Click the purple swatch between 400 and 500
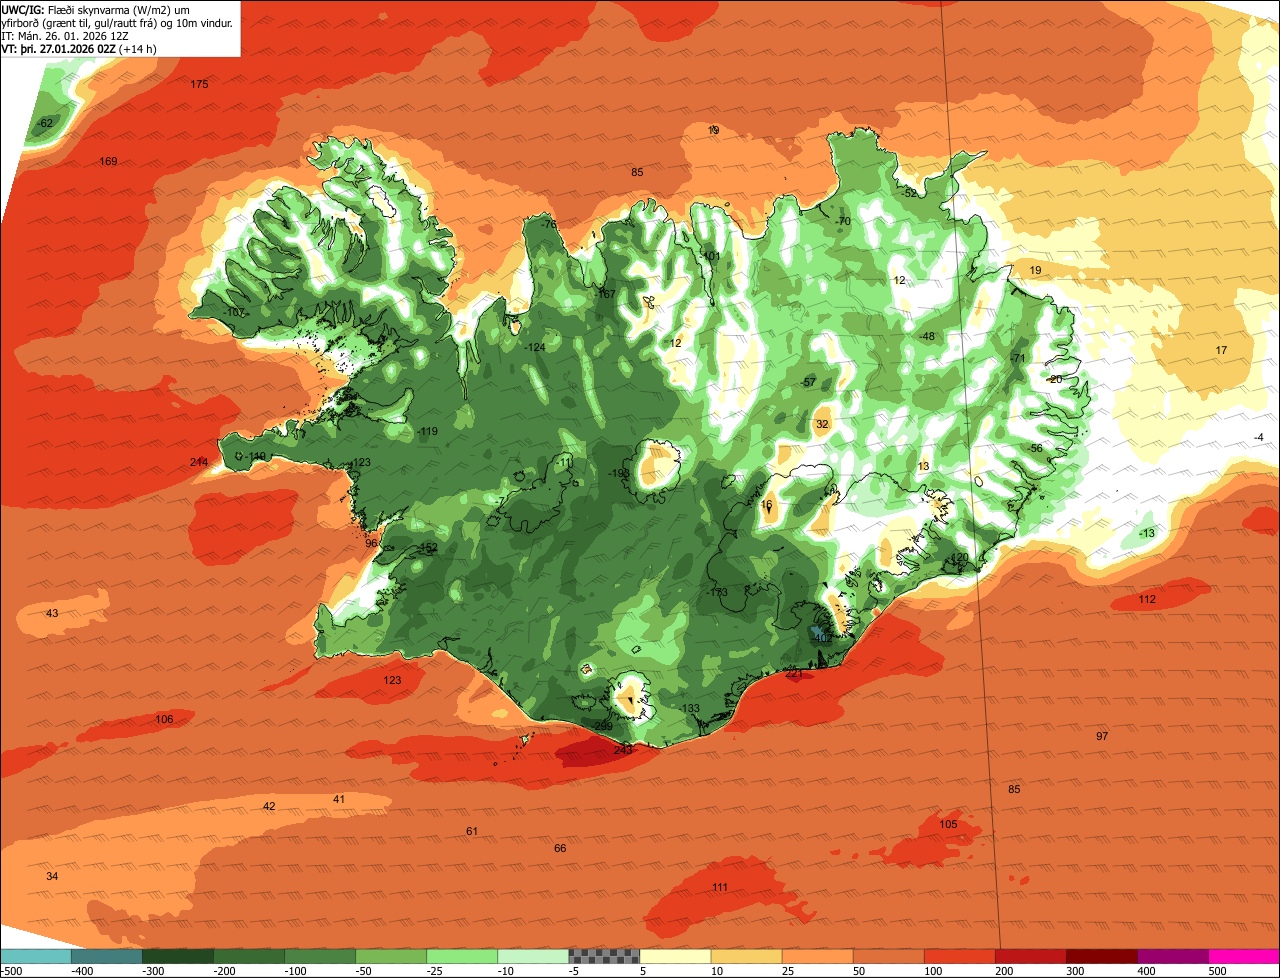This screenshot has width=1280, height=978. [1173, 955]
